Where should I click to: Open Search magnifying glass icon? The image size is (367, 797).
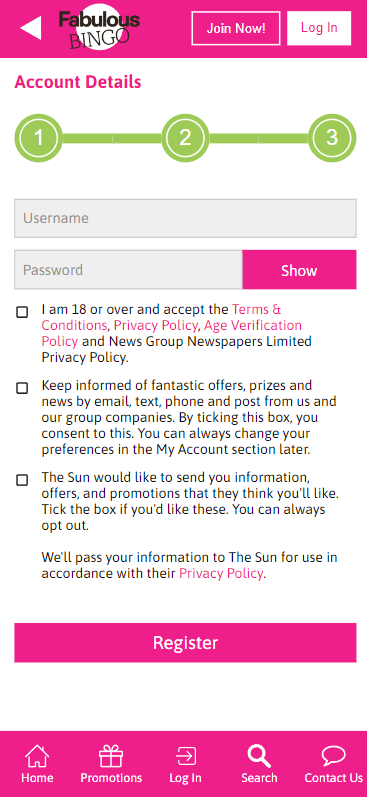259,756
